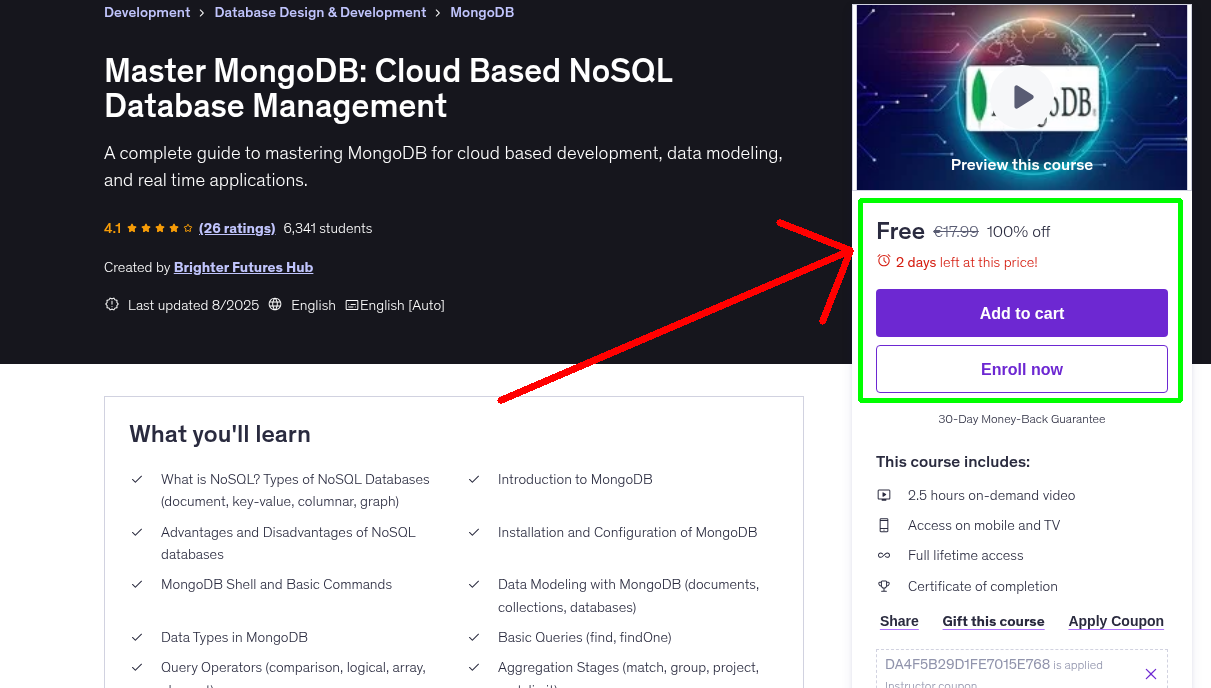This screenshot has width=1211, height=688.
Task: Click the alarm clock icon beside the price deadline
Action: pyautogui.click(x=883, y=261)
